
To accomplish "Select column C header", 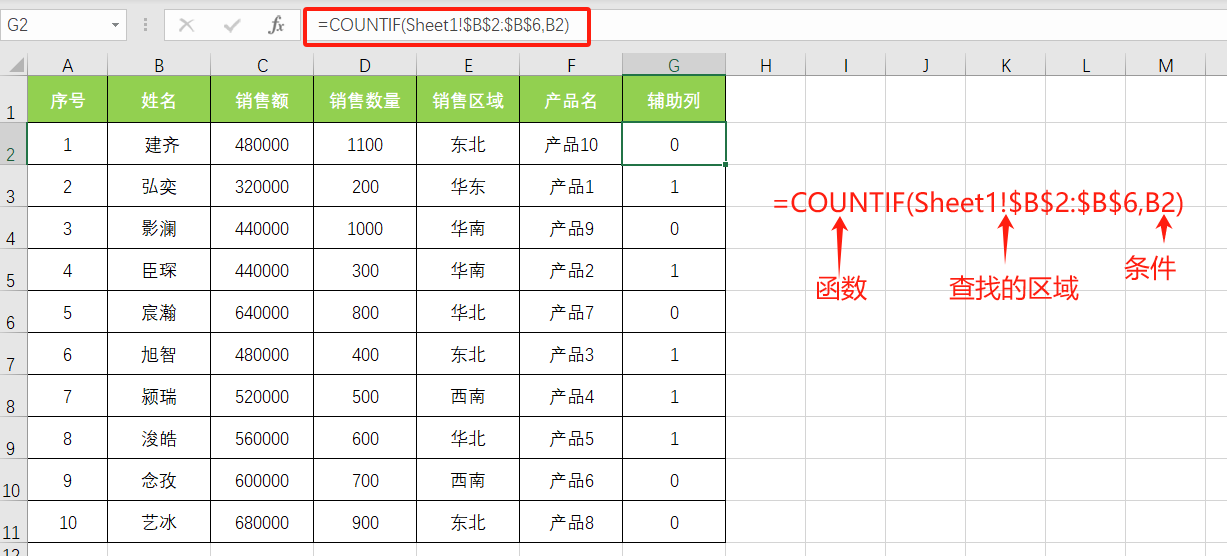I will coord(262,66).
